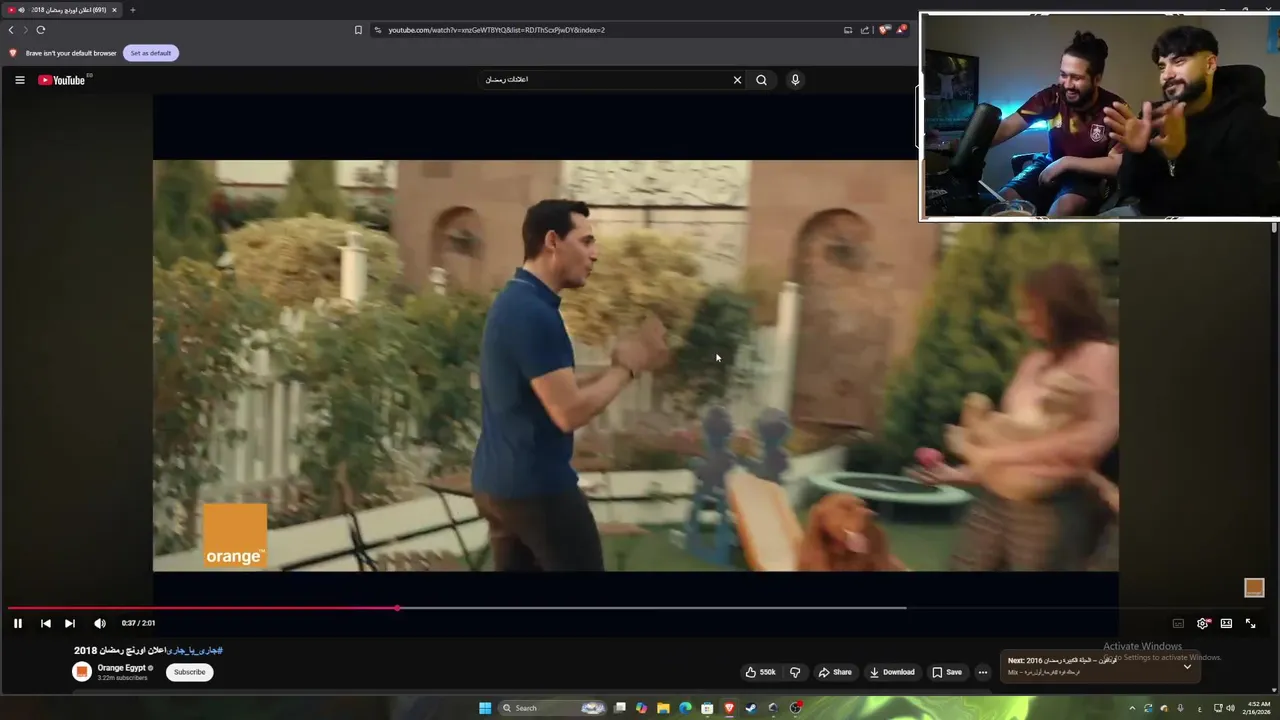
Task: Mute the video volume
Action: pos(100,623)
